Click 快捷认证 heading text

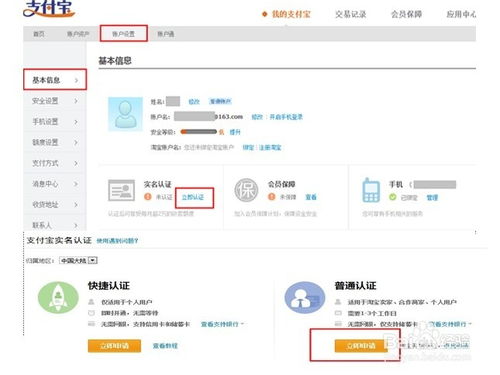109,286
